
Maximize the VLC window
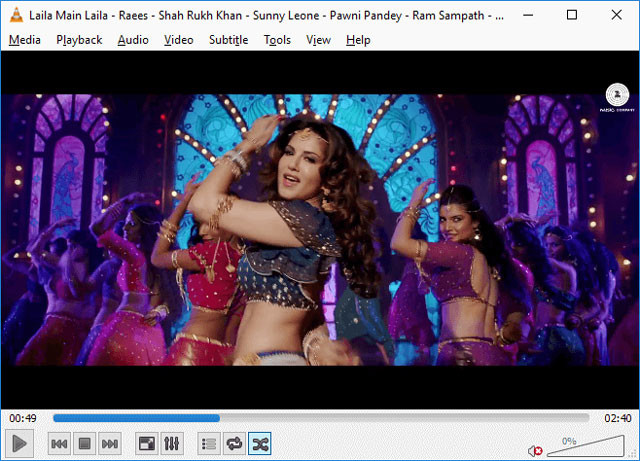click(572, 15)
